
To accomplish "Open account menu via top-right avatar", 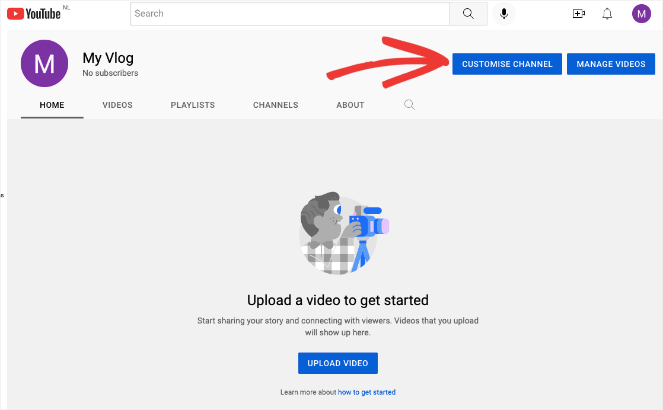I will click(641, 14).
